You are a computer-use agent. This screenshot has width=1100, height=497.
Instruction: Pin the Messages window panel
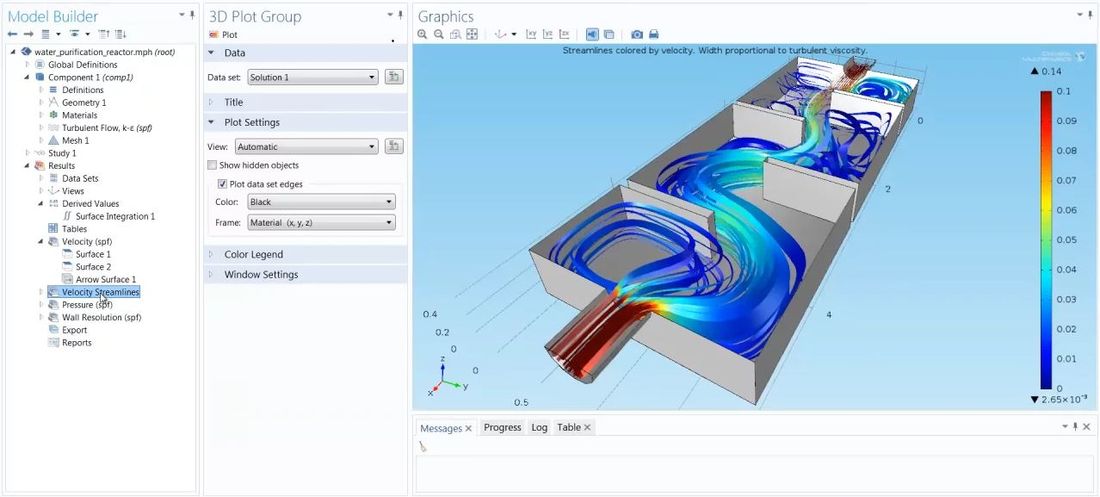pos(1075,427)
